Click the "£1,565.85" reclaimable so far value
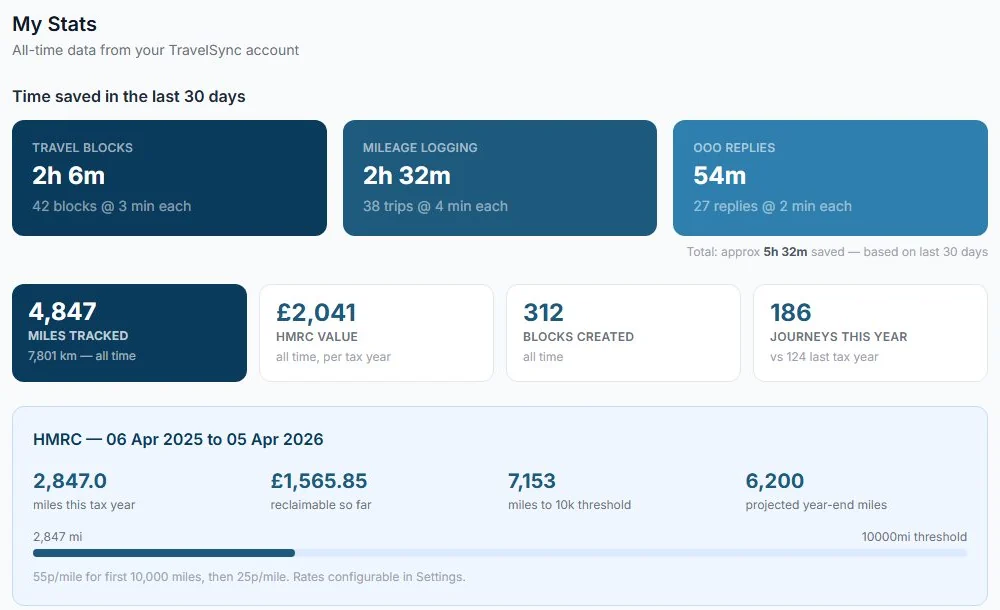1000x610 pixels. click(319, 480)
